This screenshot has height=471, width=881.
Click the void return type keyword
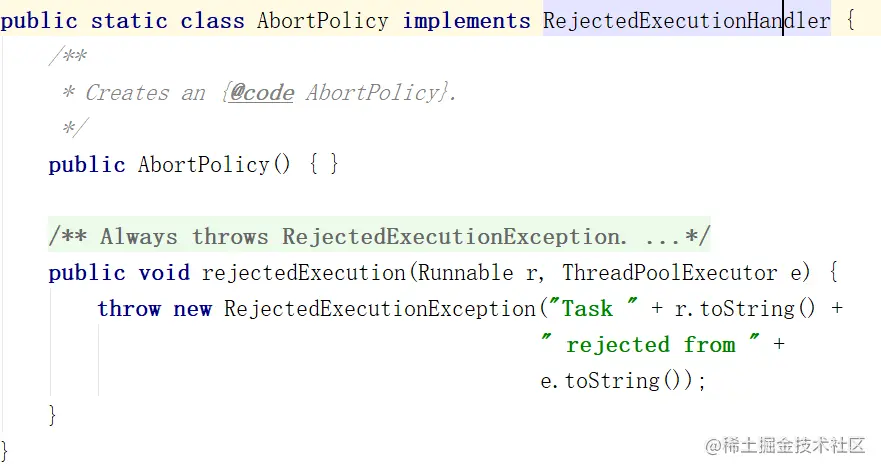(x=164, y=273)
